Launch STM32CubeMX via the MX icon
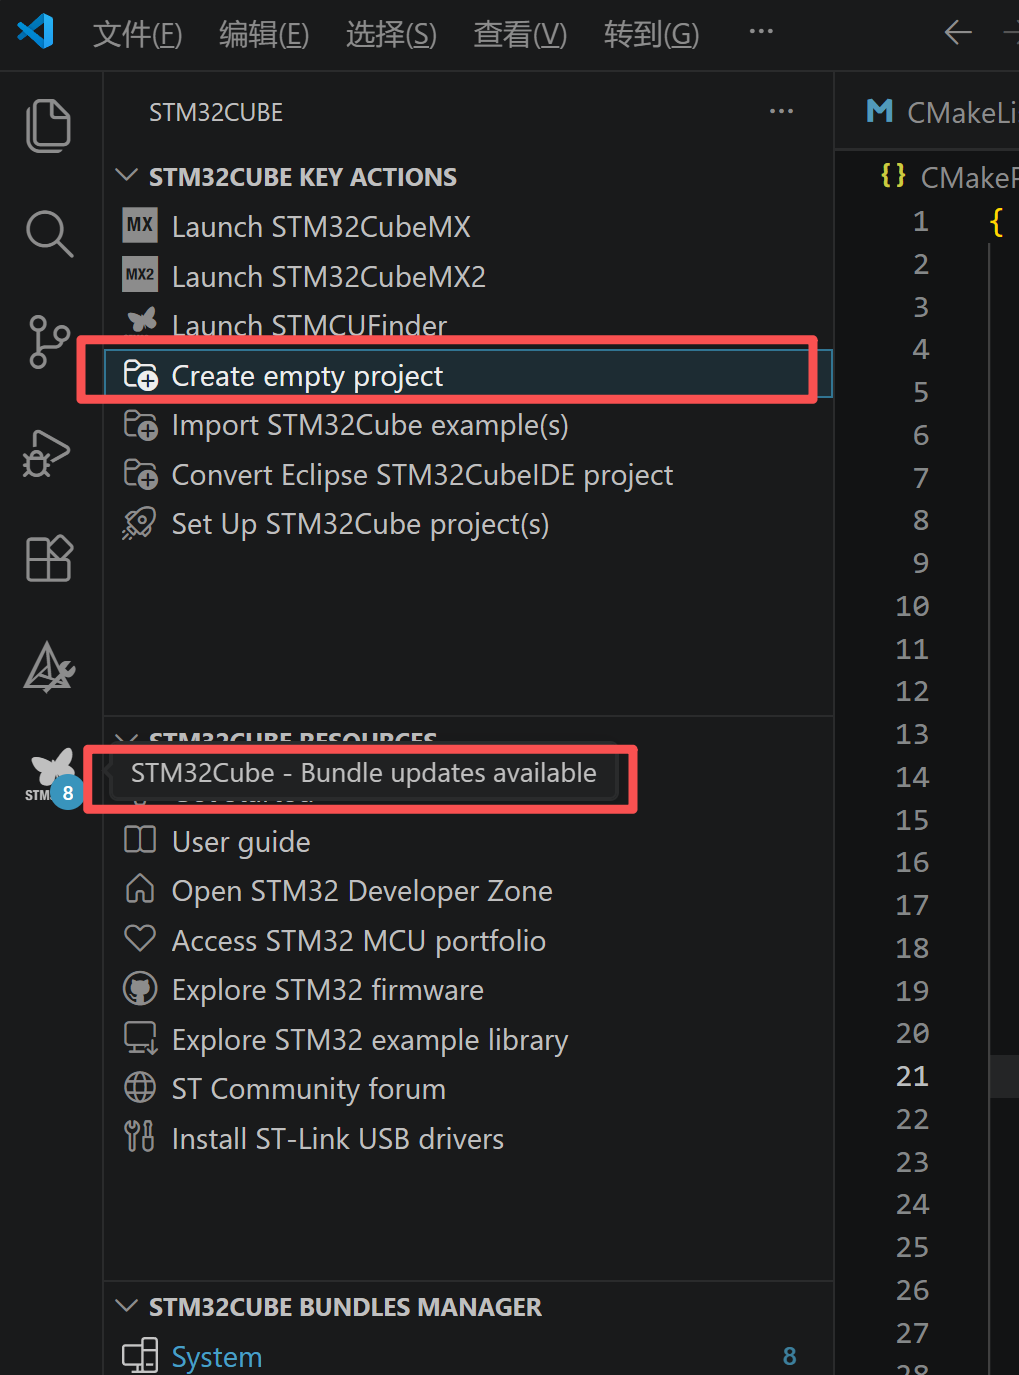This screenshot has height=1375, width=1019. point(140,226)
